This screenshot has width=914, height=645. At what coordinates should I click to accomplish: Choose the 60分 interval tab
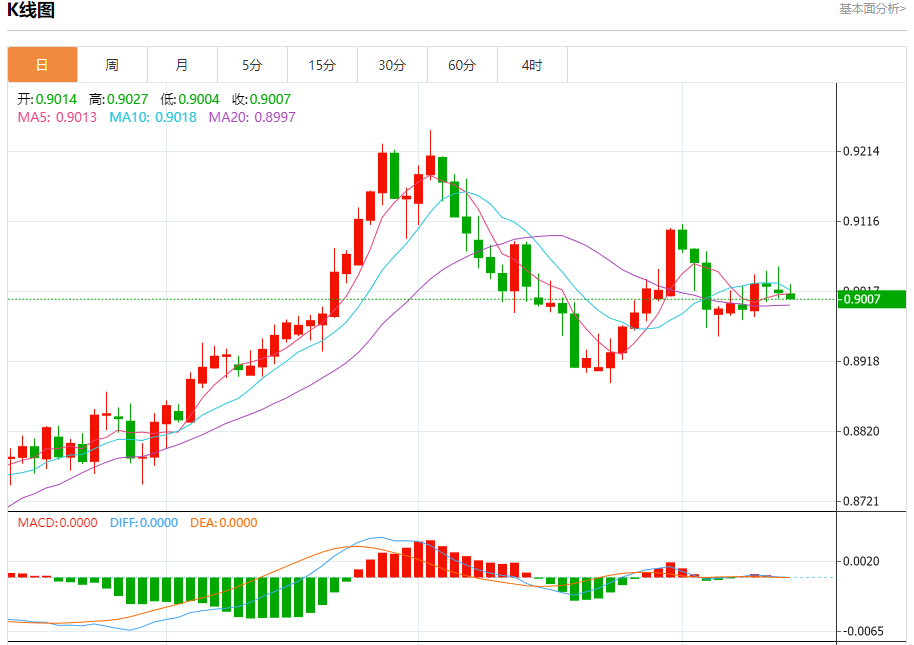coord(462,65)
